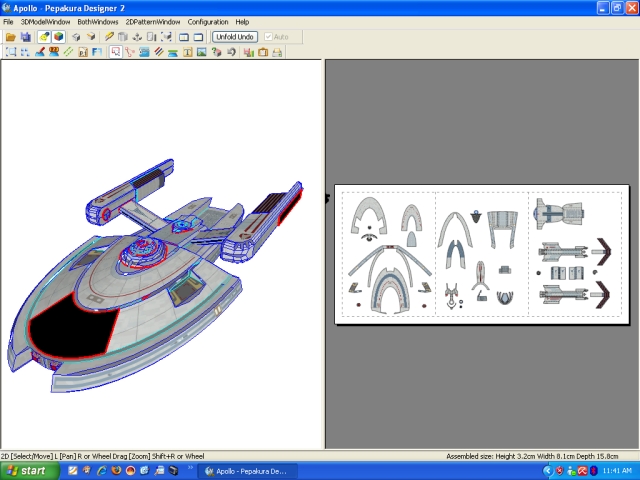
Task: Open the File menu
Action: [8, 22]
